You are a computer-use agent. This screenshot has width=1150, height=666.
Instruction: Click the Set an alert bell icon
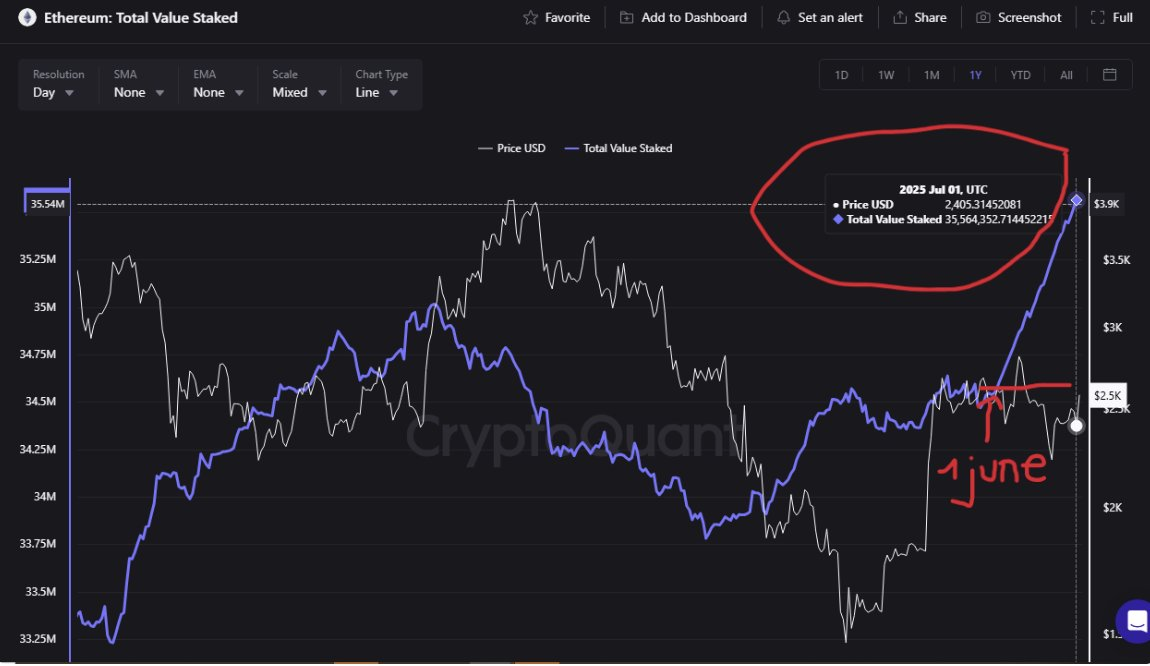pyautogui.click(x=783, y=18)
